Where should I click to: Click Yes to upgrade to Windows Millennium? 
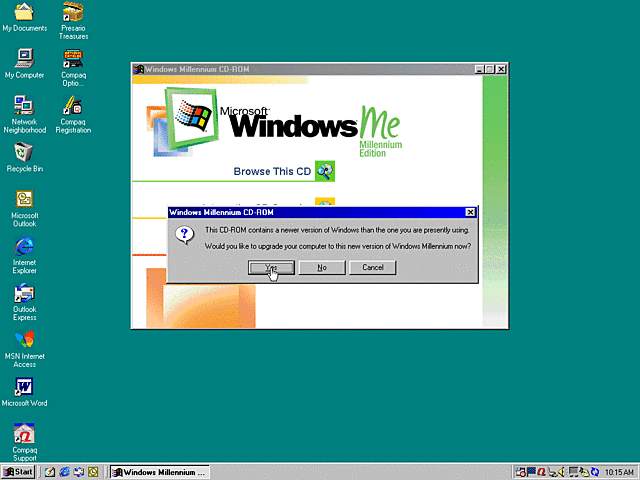tap(271, 268)
